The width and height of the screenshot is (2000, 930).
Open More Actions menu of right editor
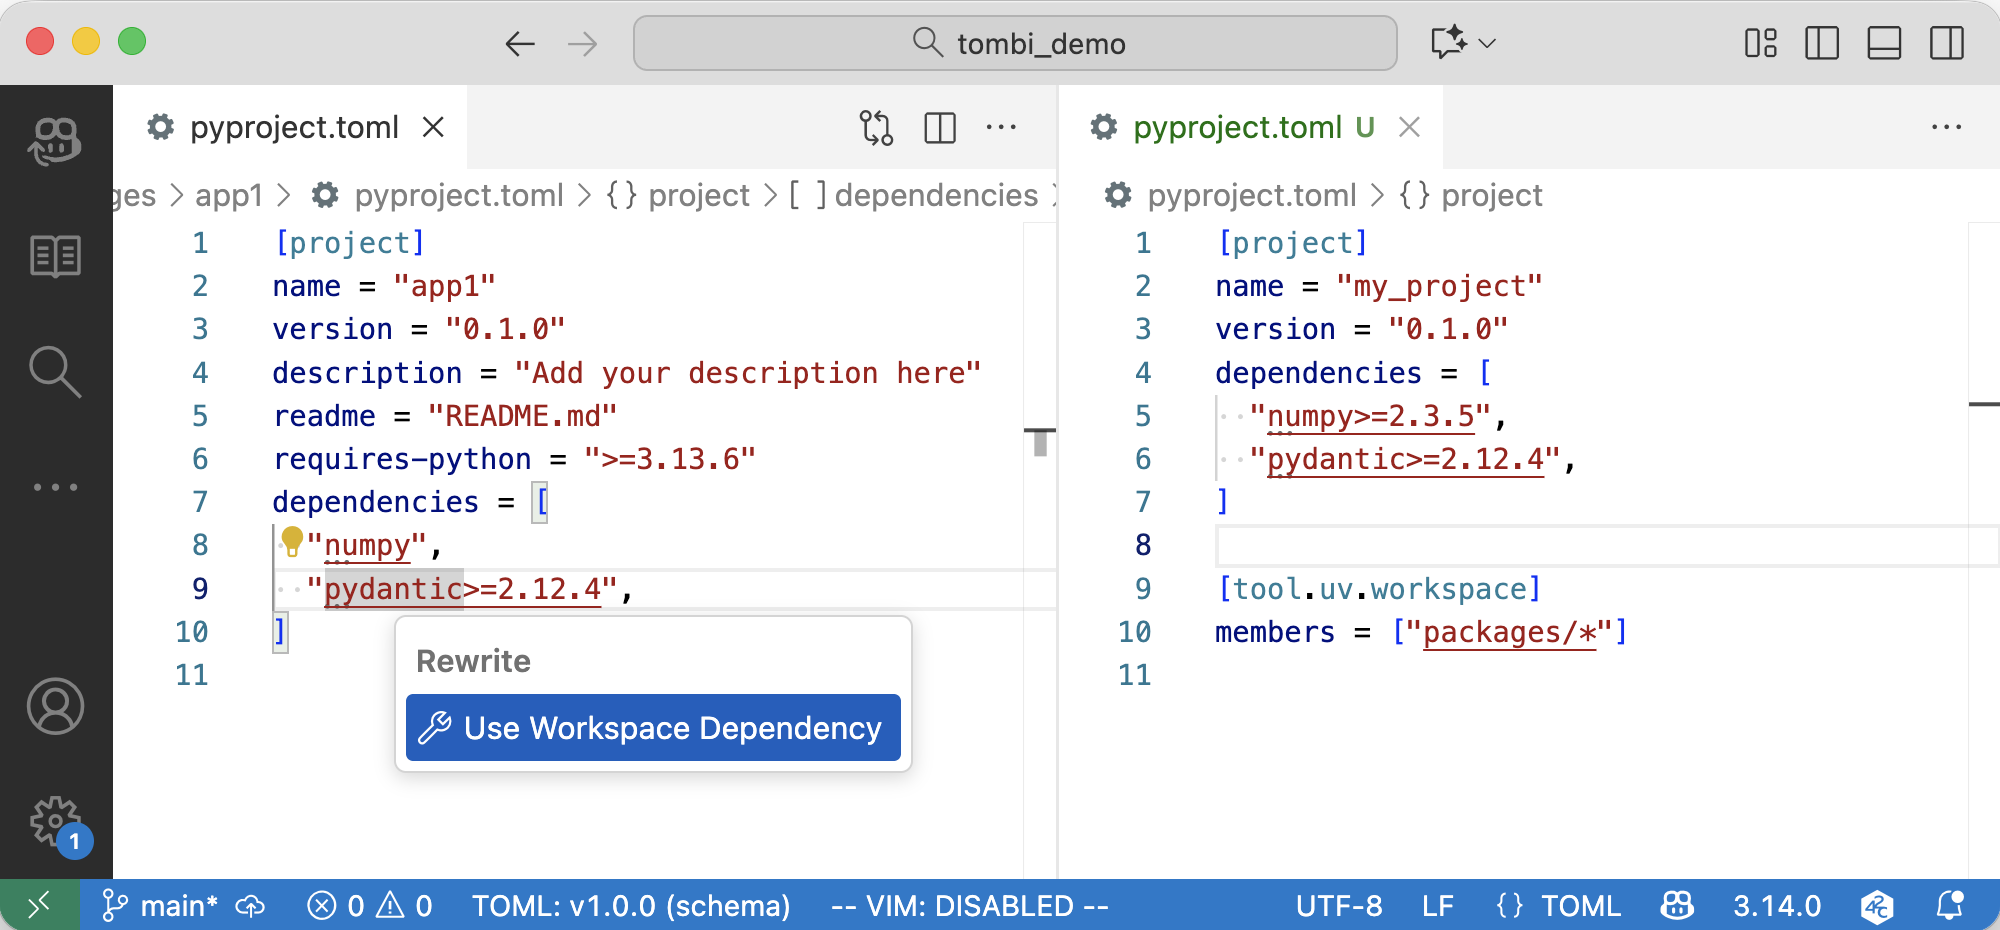[1946, 128]
